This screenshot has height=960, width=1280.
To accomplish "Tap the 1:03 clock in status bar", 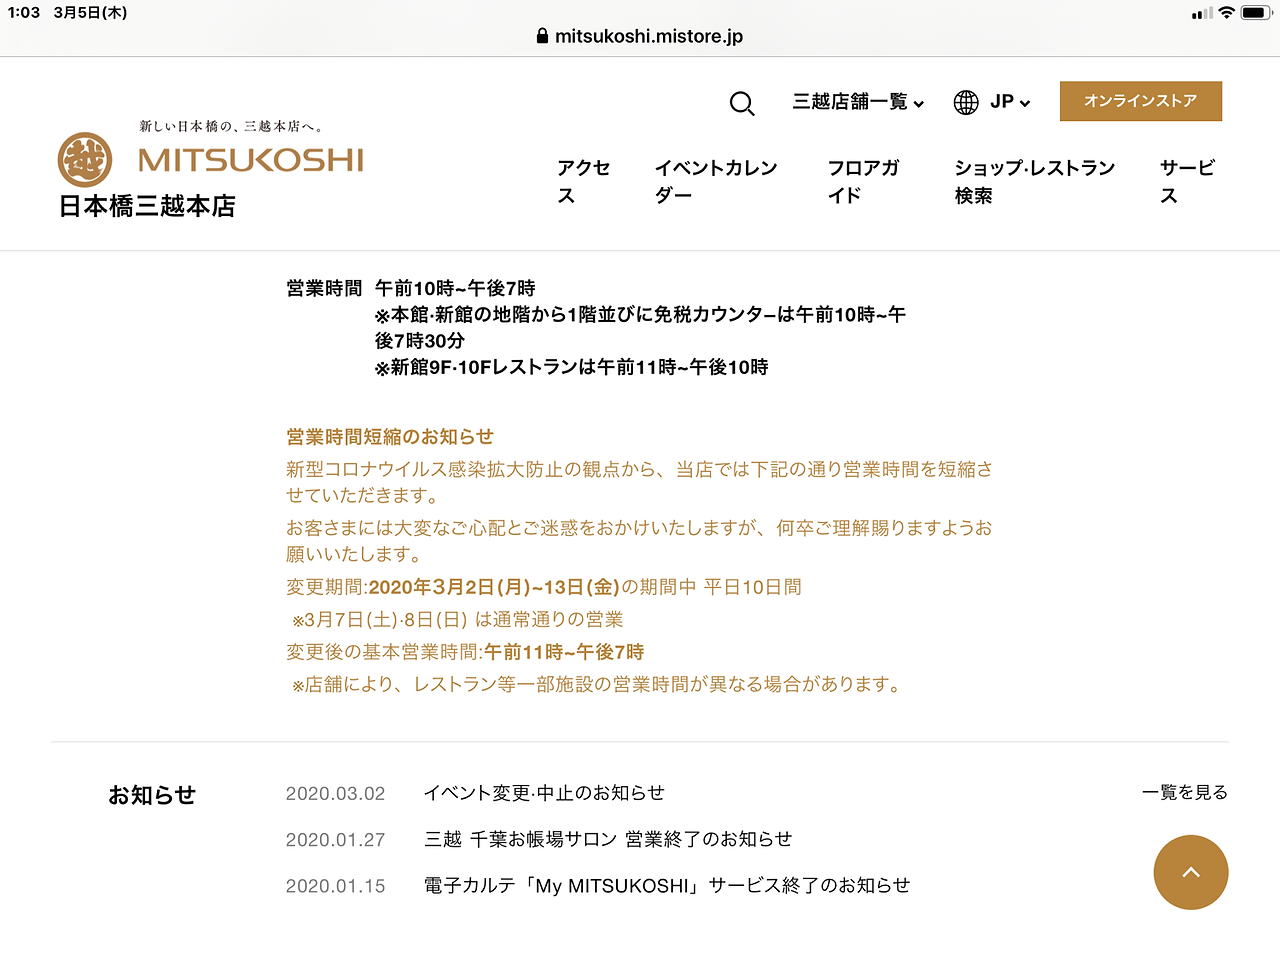I will 24,13.
